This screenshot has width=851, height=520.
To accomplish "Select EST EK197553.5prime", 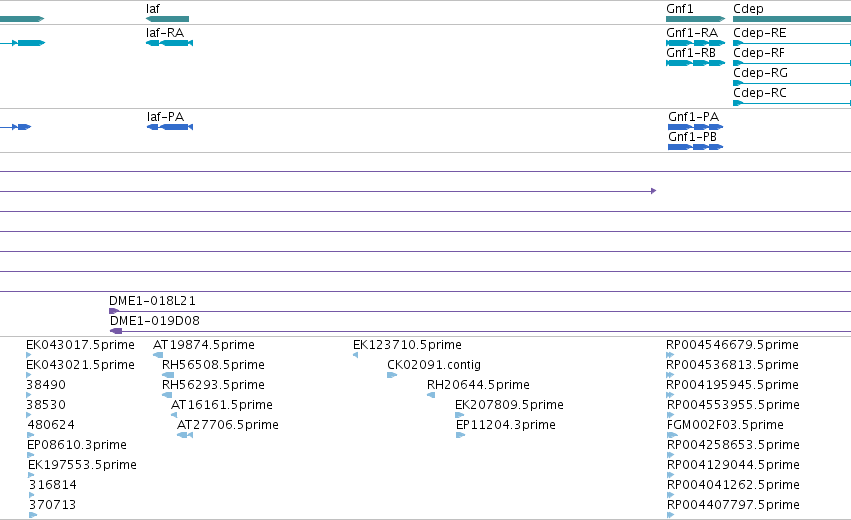I will click(x=82, y=465).
